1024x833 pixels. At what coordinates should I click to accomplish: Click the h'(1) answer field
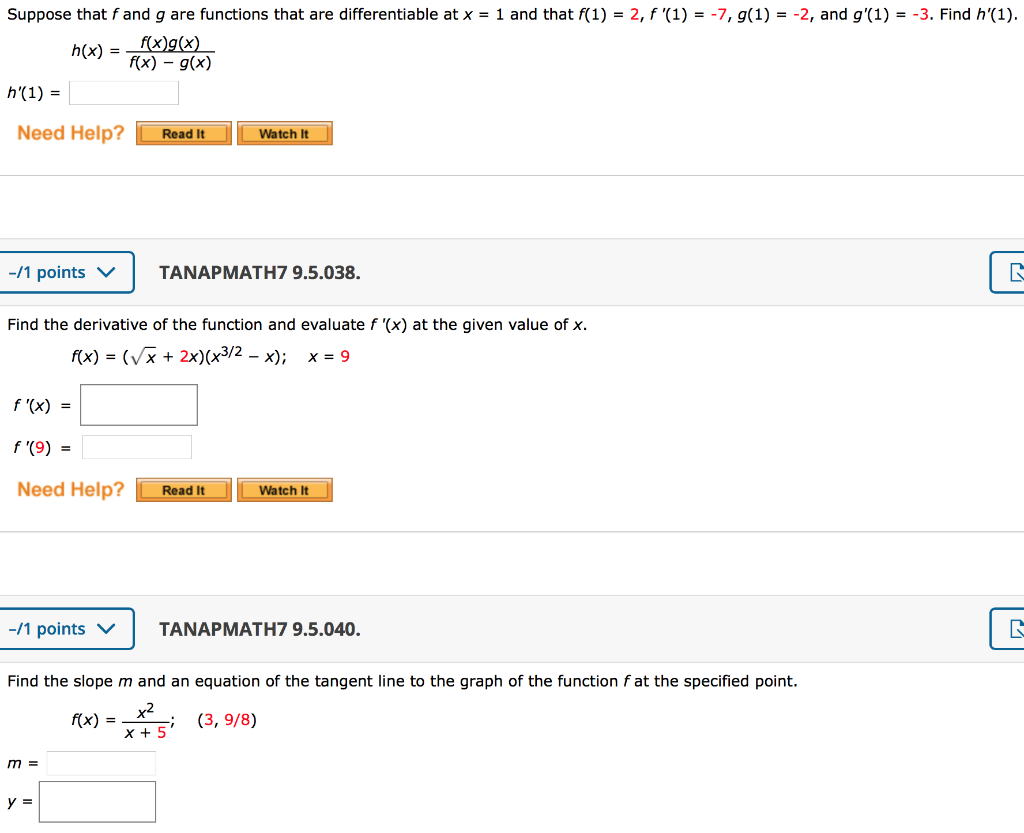point(123,92)
